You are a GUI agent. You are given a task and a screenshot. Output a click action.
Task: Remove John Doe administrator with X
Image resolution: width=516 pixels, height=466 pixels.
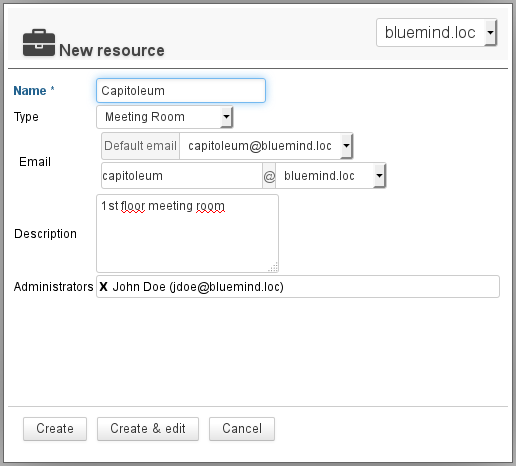pos(104,287)
